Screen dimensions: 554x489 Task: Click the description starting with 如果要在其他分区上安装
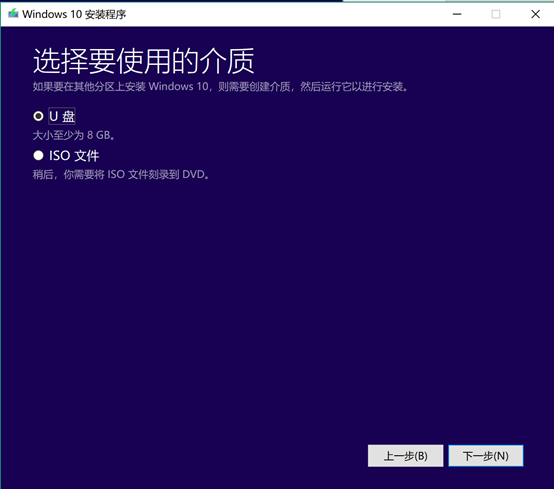[x=220, y=87]
